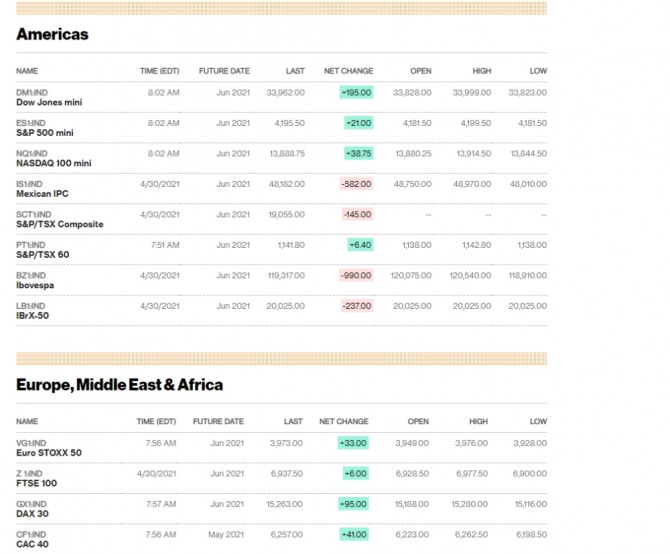Open the CAC 40 futures link

pos(32,544)
